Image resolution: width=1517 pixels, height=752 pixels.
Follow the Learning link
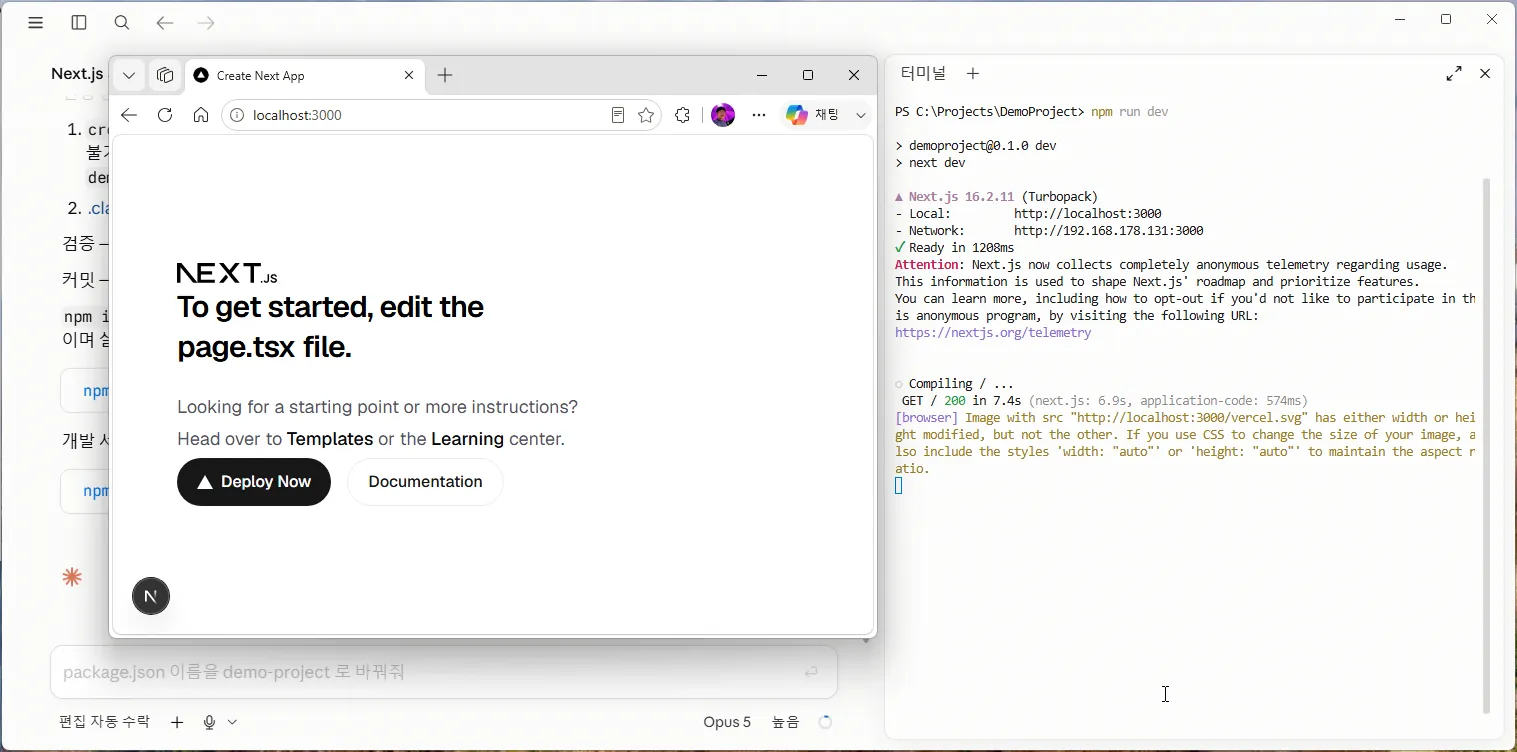point(467,439)
